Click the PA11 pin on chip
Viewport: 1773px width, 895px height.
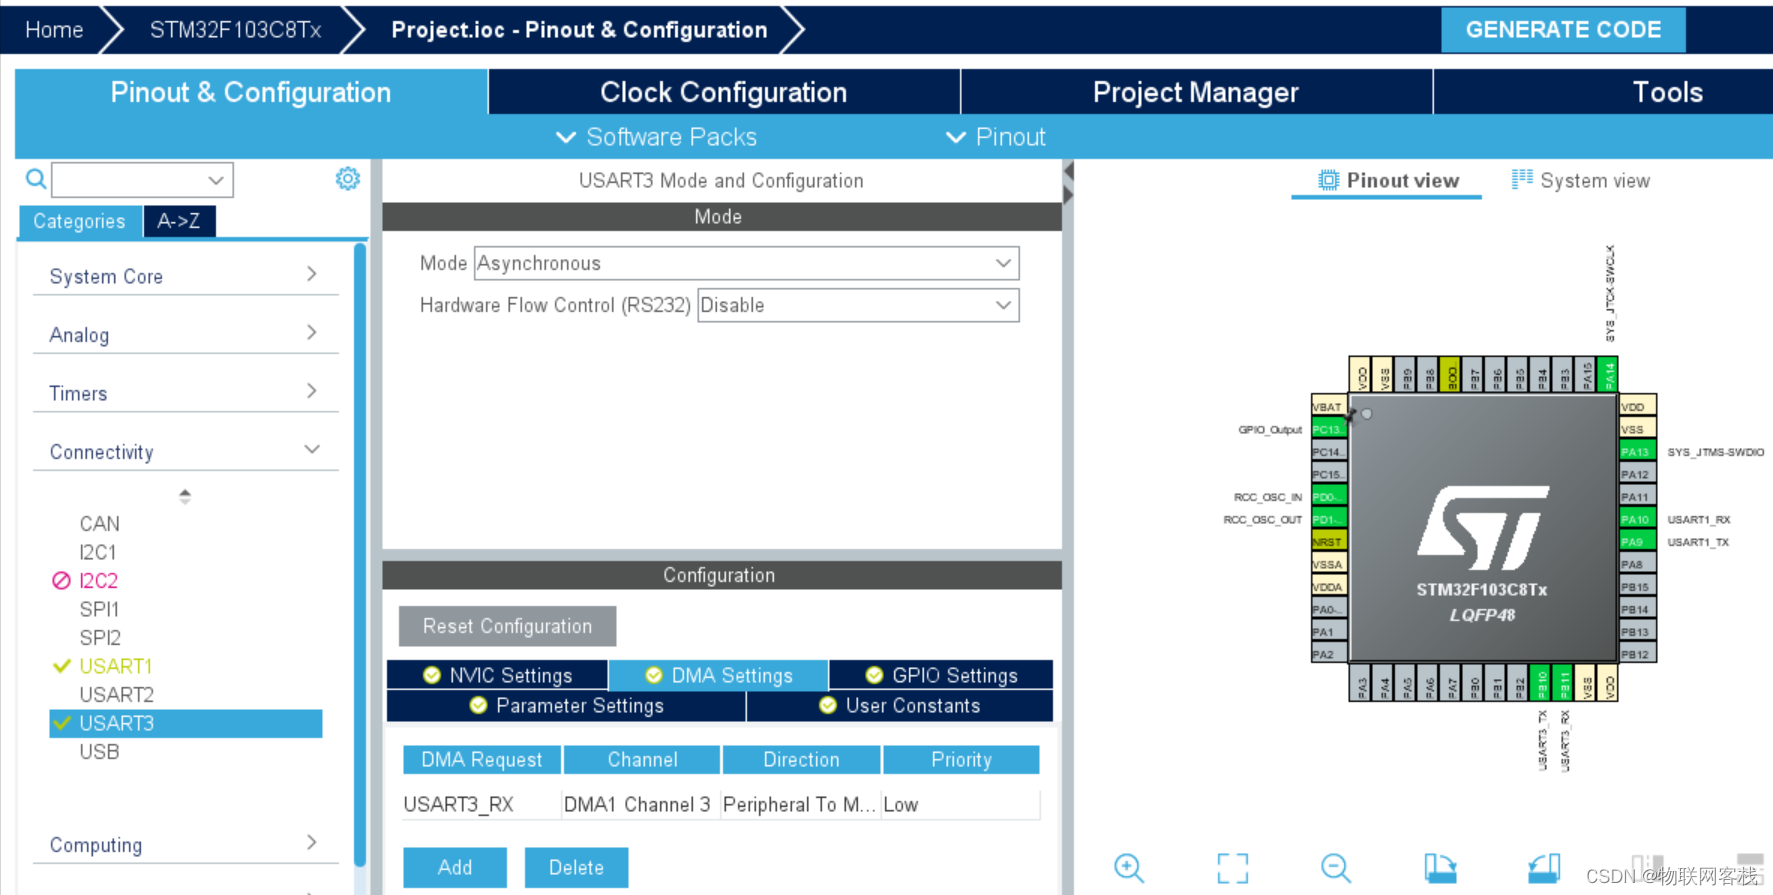point(1637,497)
